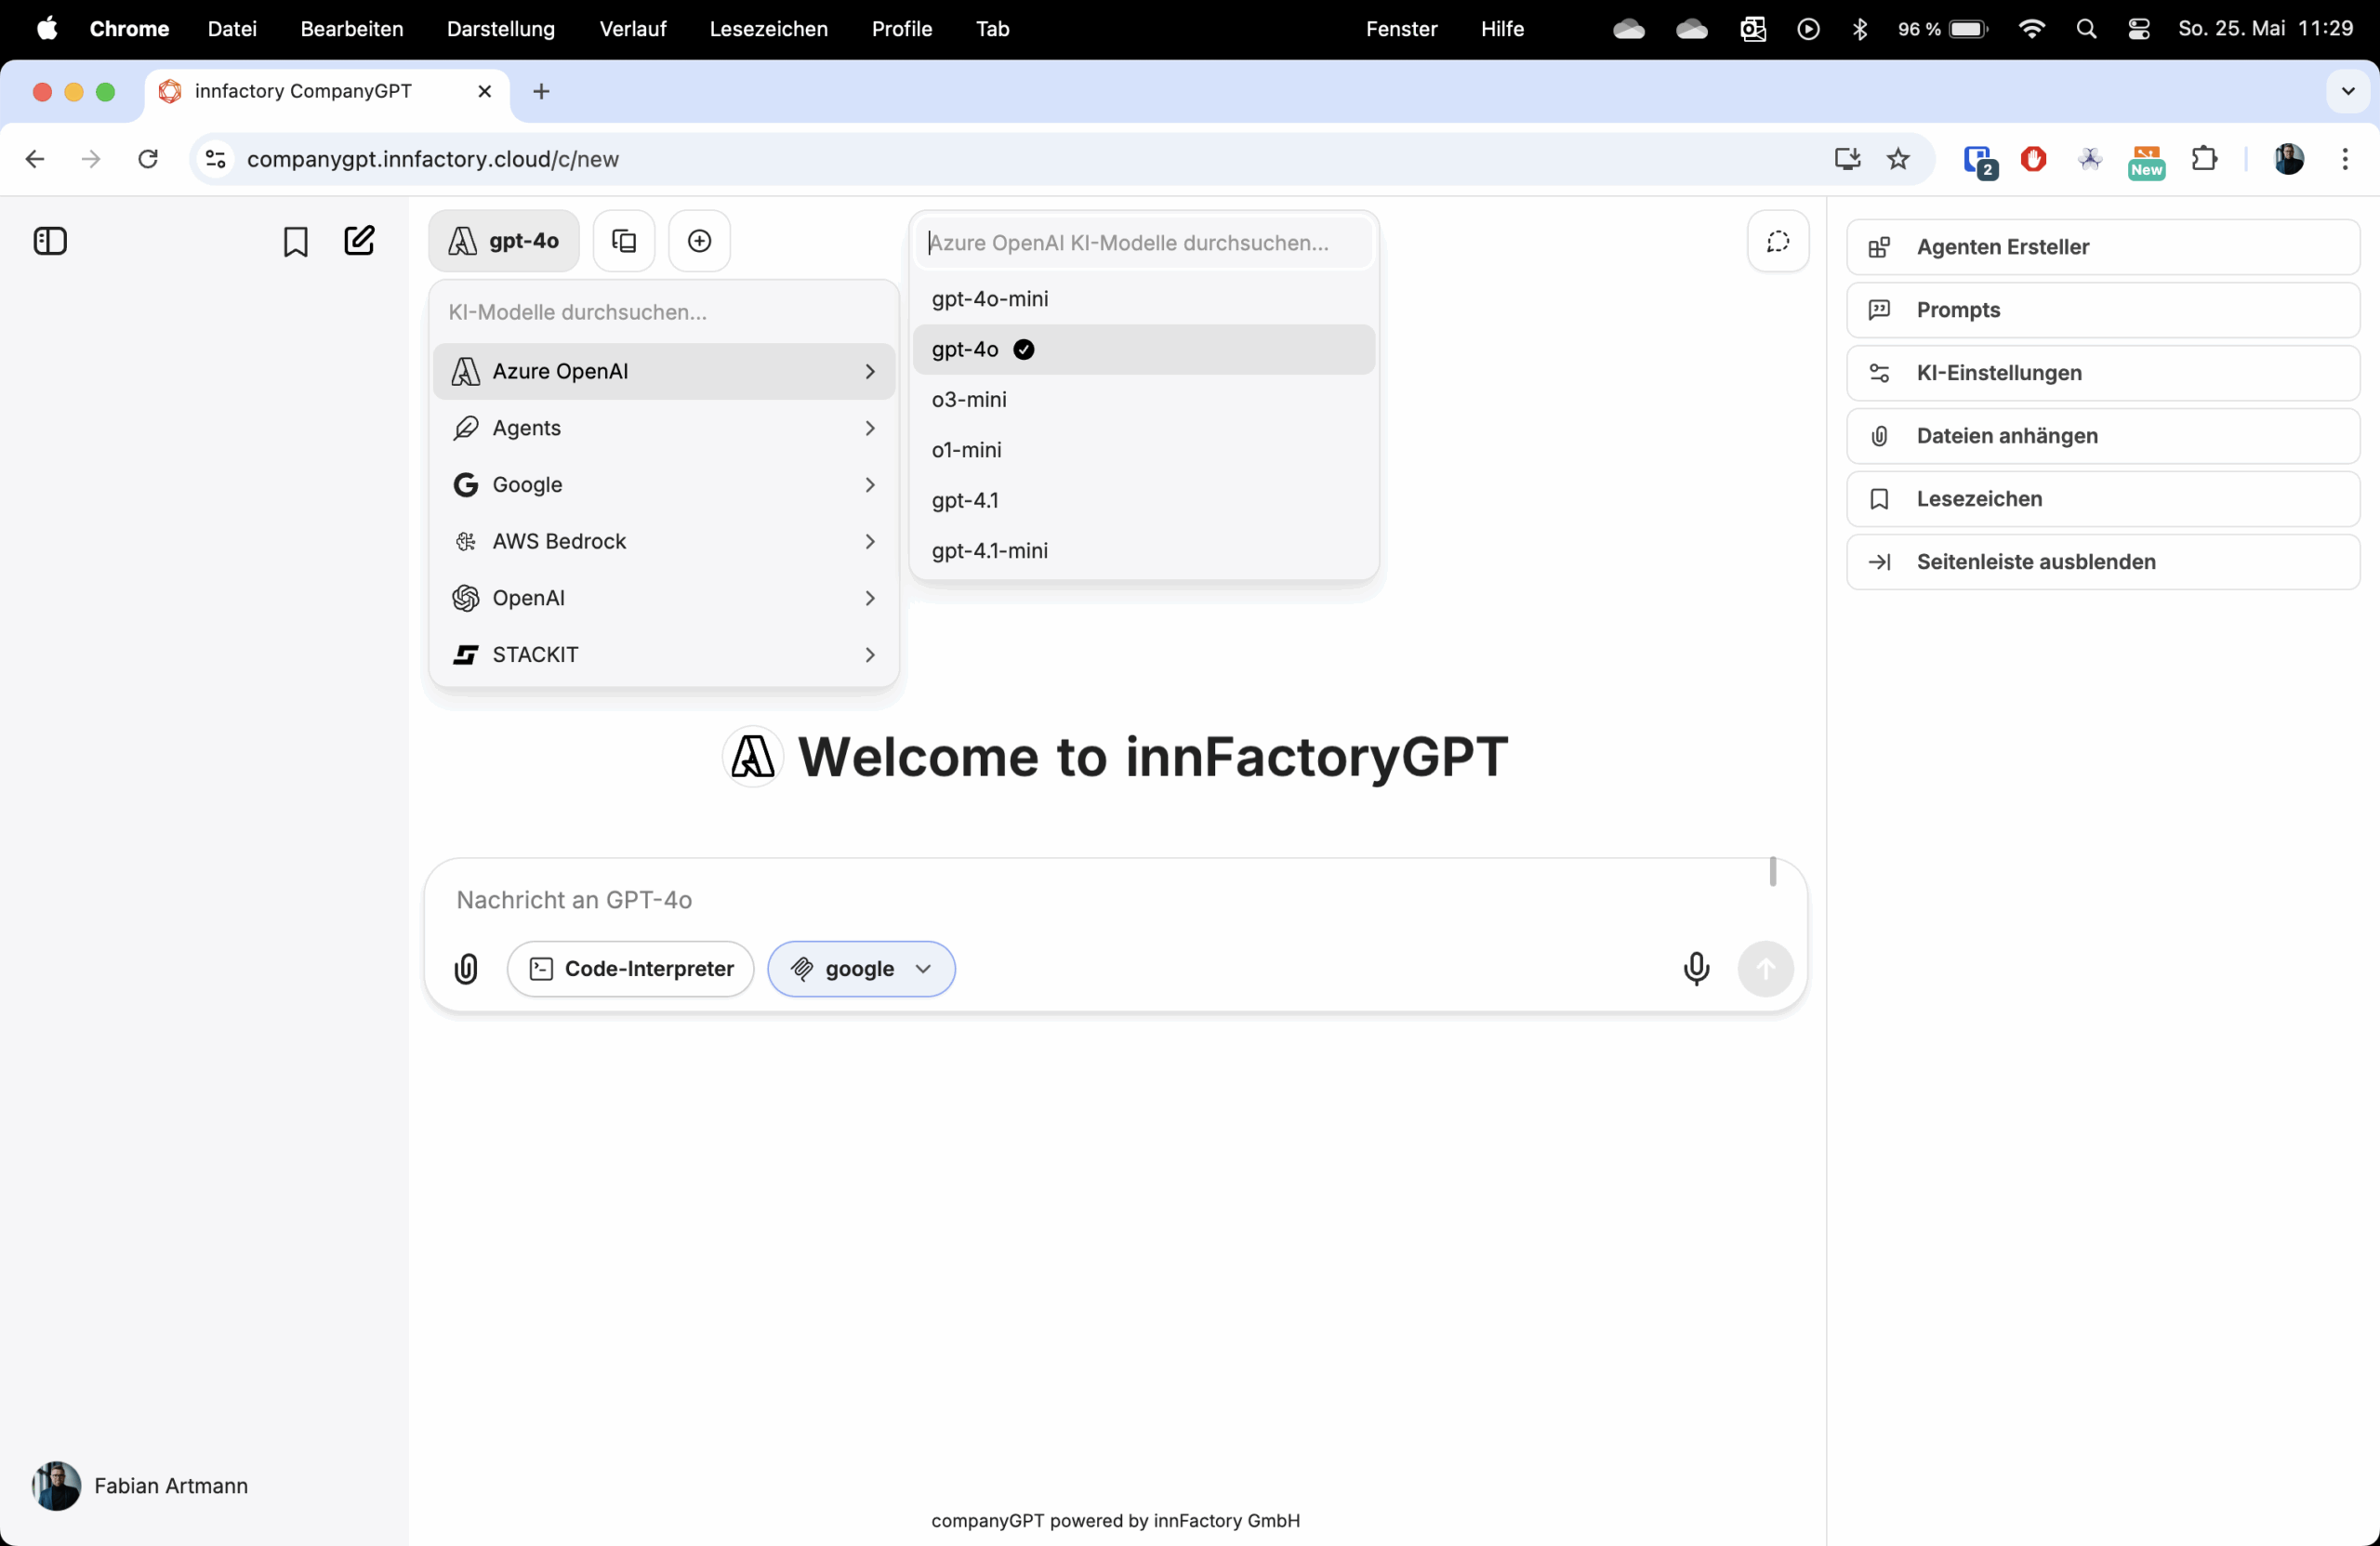Click the message box scrollbar handle
The height and width of the screenshot is (1546, 2380).
1773,871
